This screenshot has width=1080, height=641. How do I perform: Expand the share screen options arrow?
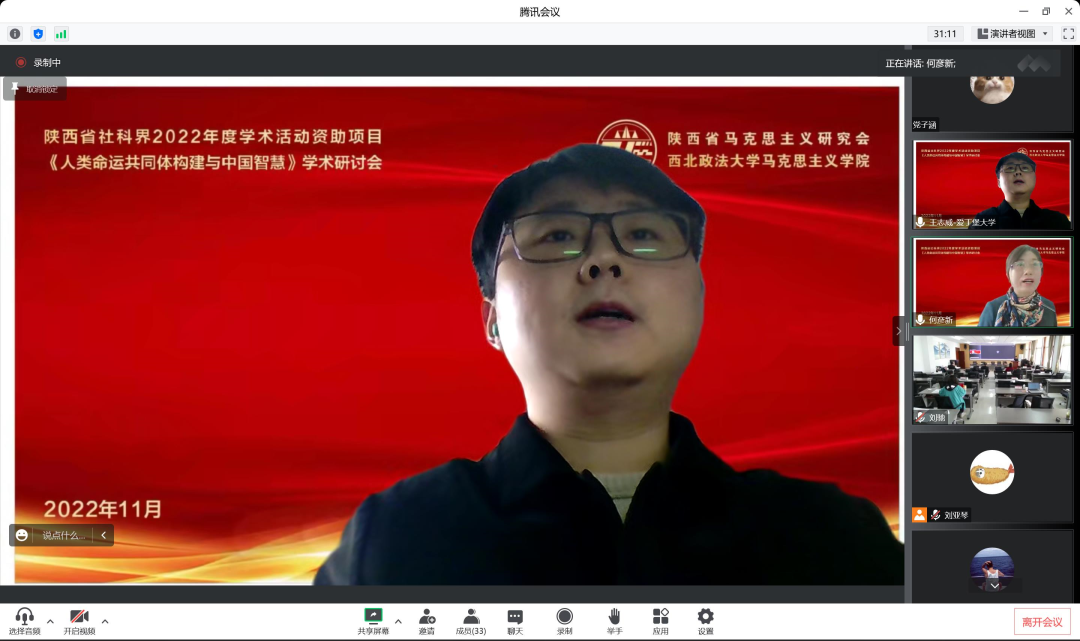398,621
